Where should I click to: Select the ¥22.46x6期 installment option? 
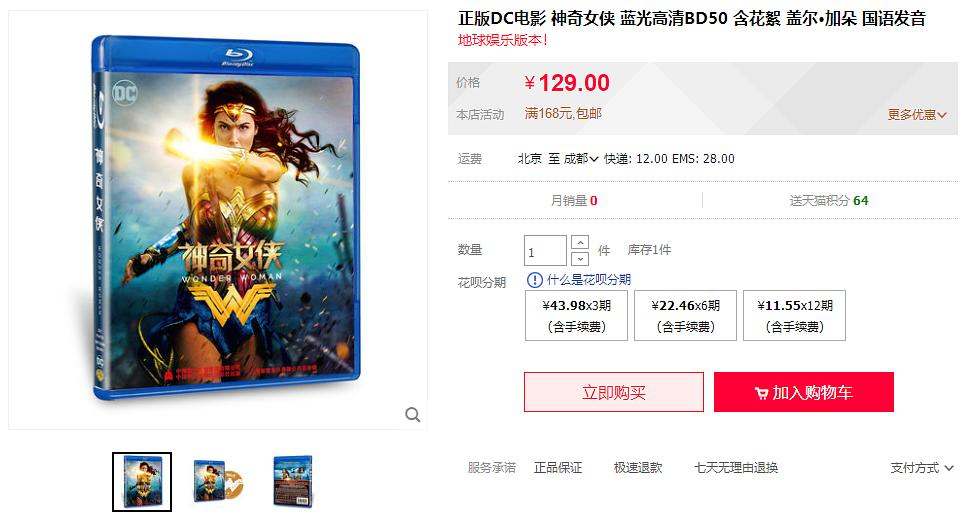click(685, 316)
